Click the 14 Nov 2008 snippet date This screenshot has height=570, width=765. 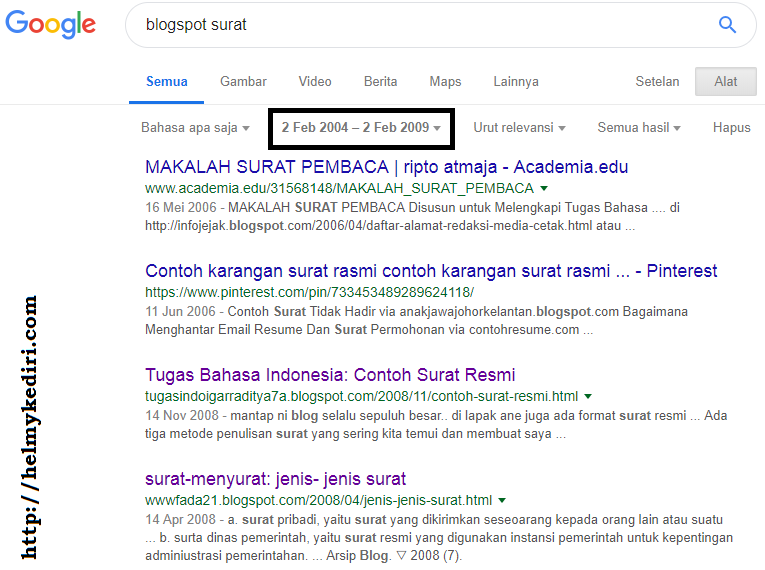181,415
